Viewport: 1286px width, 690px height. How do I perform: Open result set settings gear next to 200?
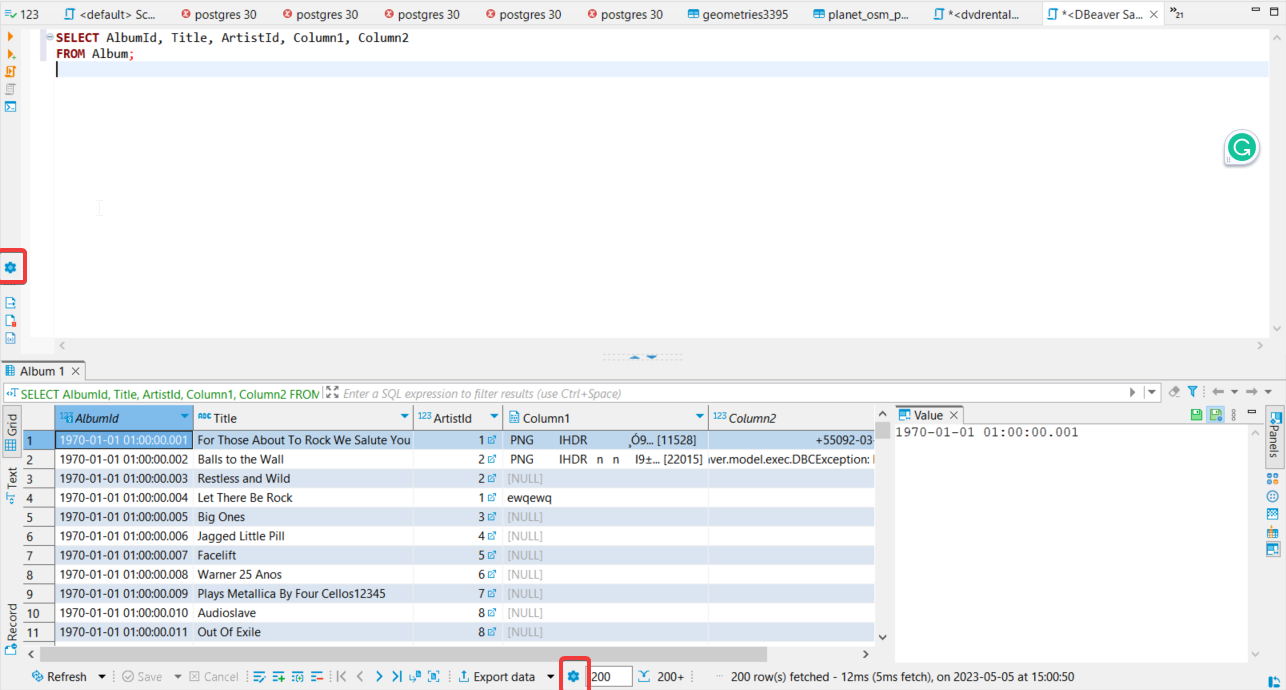(573, 677)
